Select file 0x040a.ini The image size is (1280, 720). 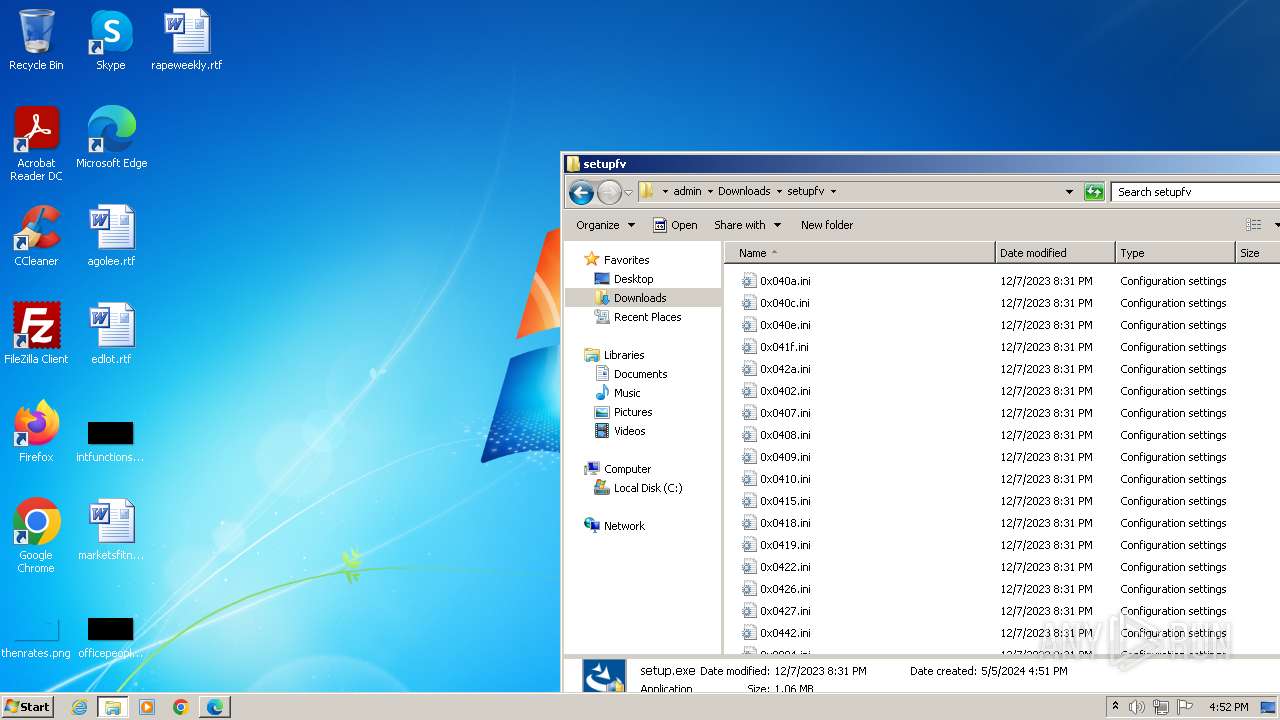777,281
